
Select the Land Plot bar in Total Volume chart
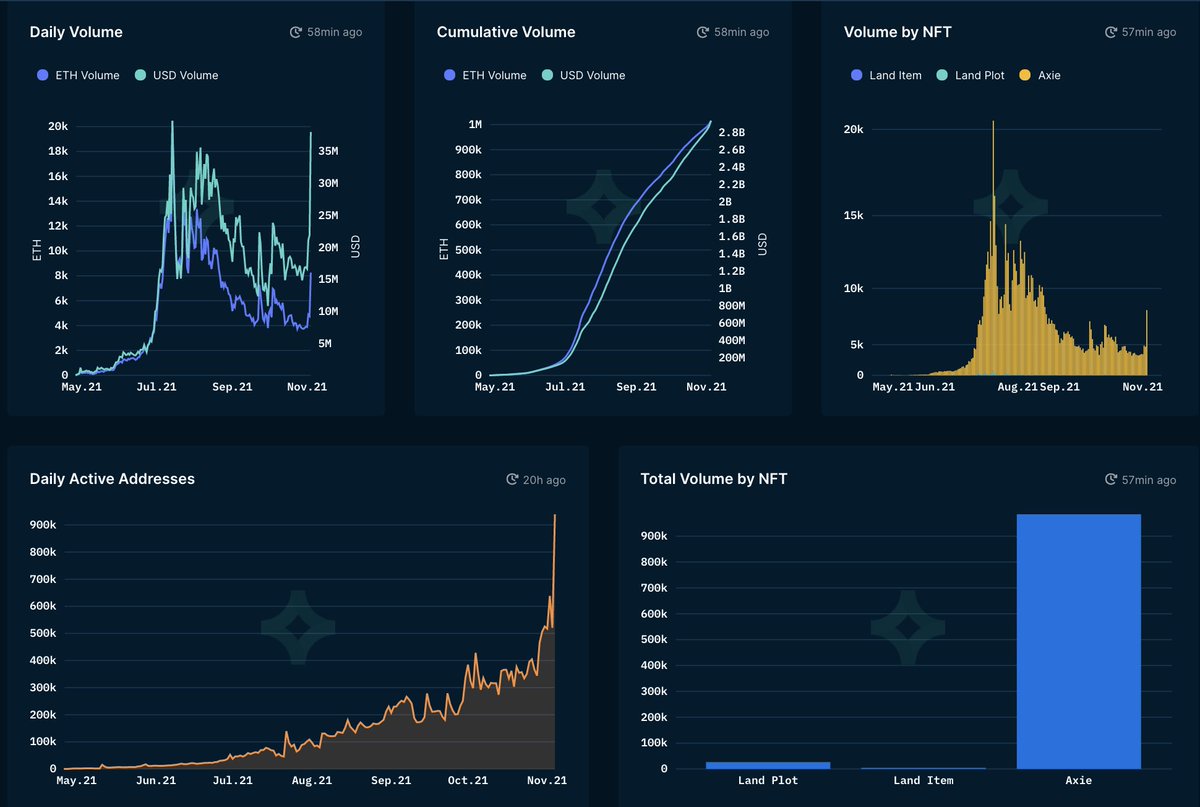coord(768,765)
